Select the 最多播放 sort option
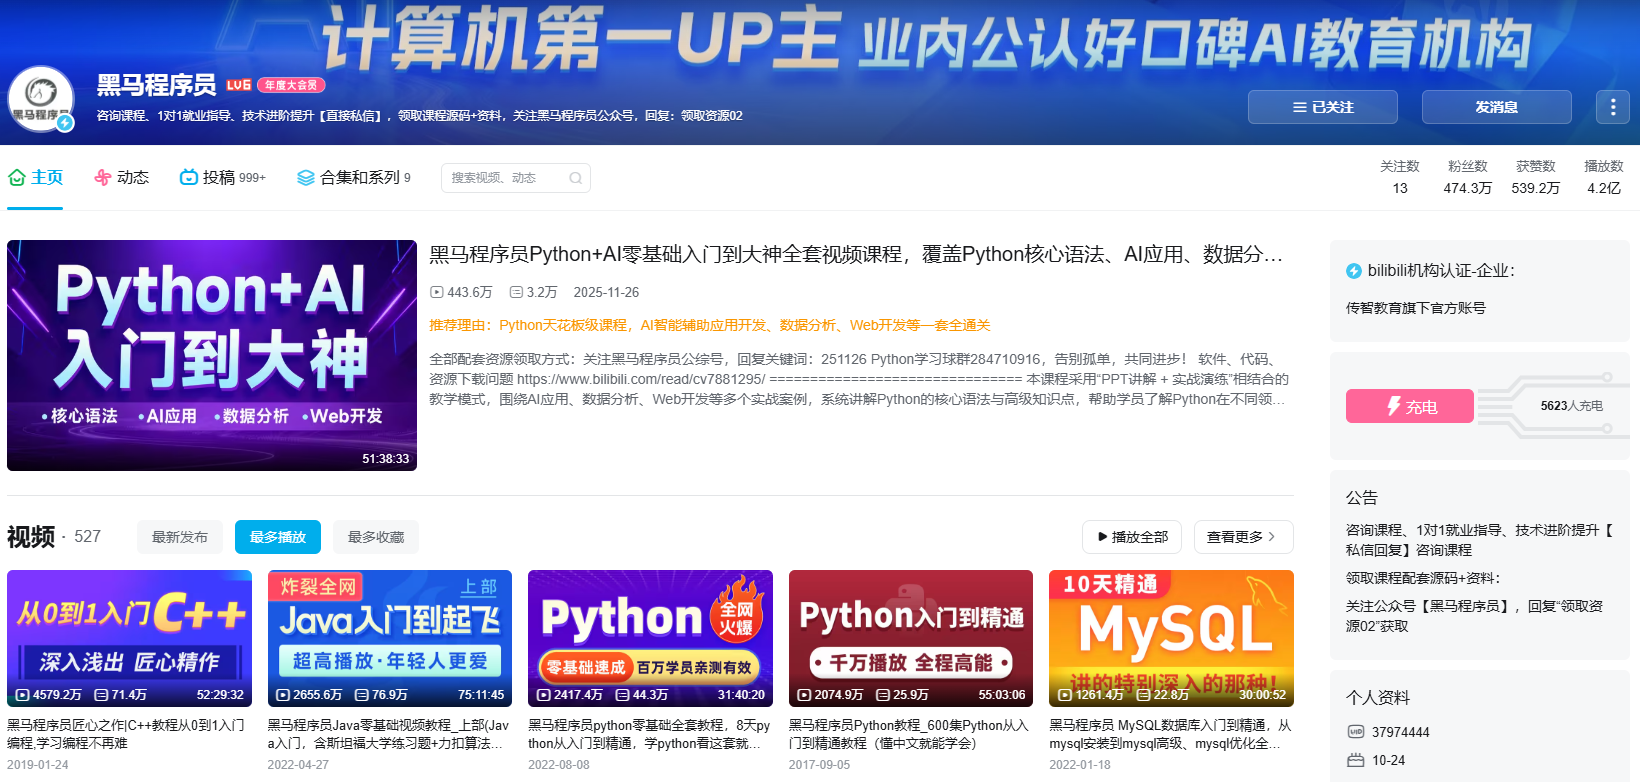 pyautogui.click(x=278, y=537)
